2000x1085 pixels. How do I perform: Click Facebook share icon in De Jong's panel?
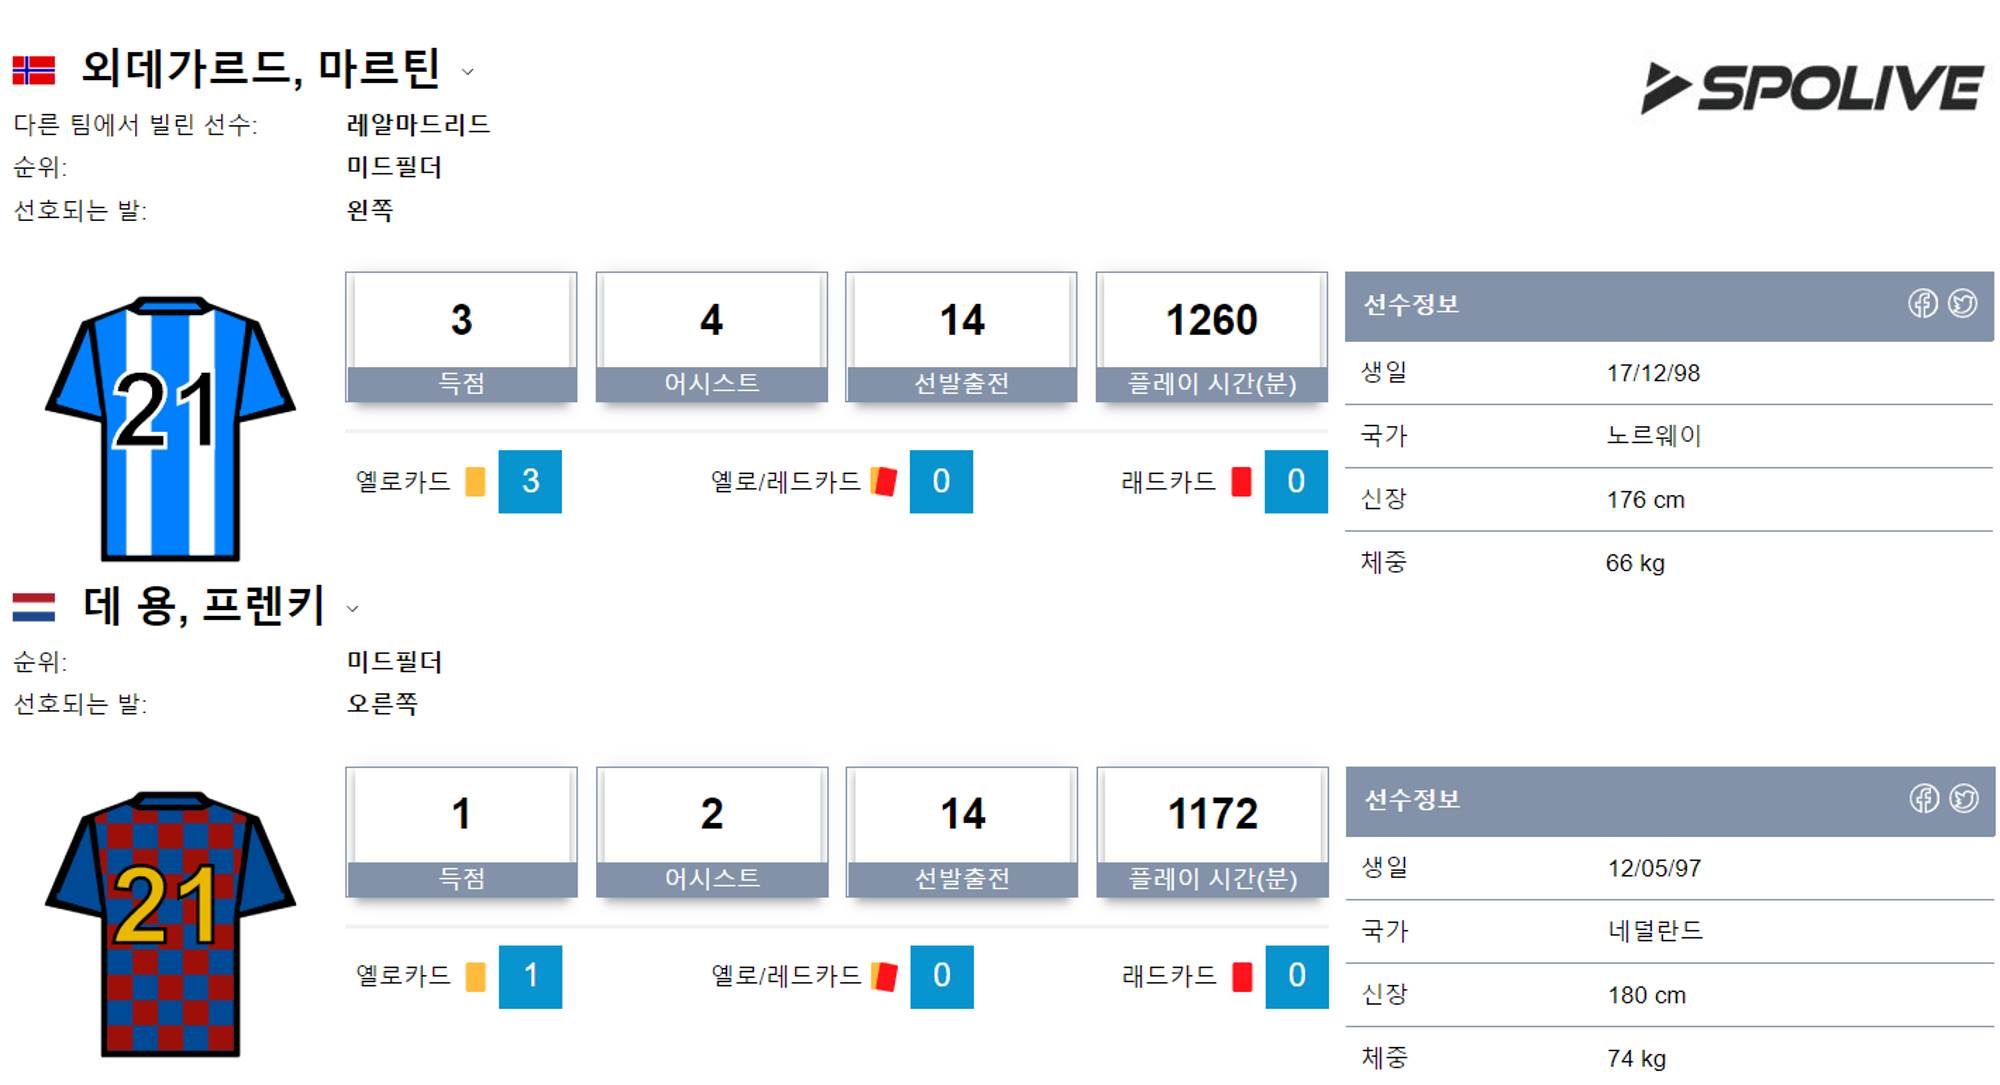1924,799
